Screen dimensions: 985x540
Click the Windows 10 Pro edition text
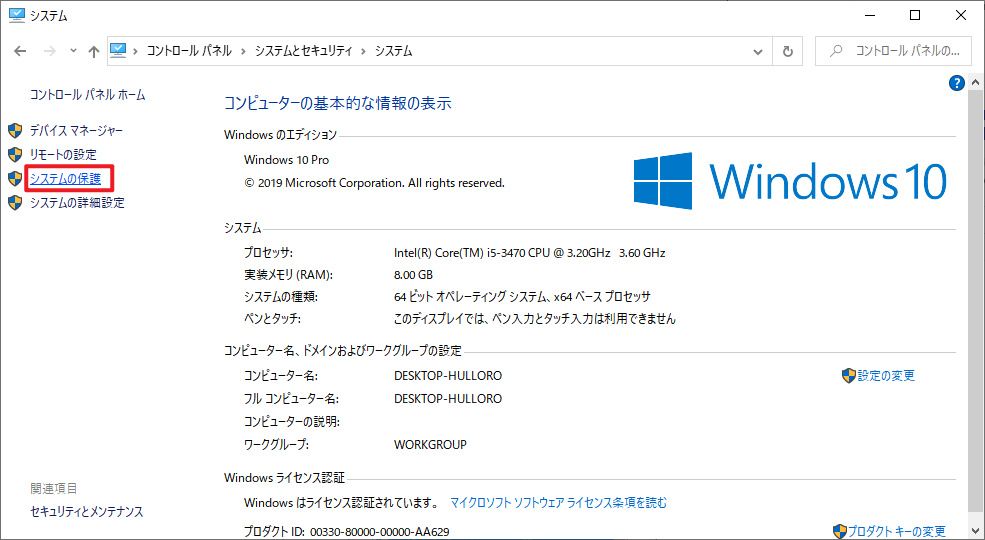coord(286,160)
